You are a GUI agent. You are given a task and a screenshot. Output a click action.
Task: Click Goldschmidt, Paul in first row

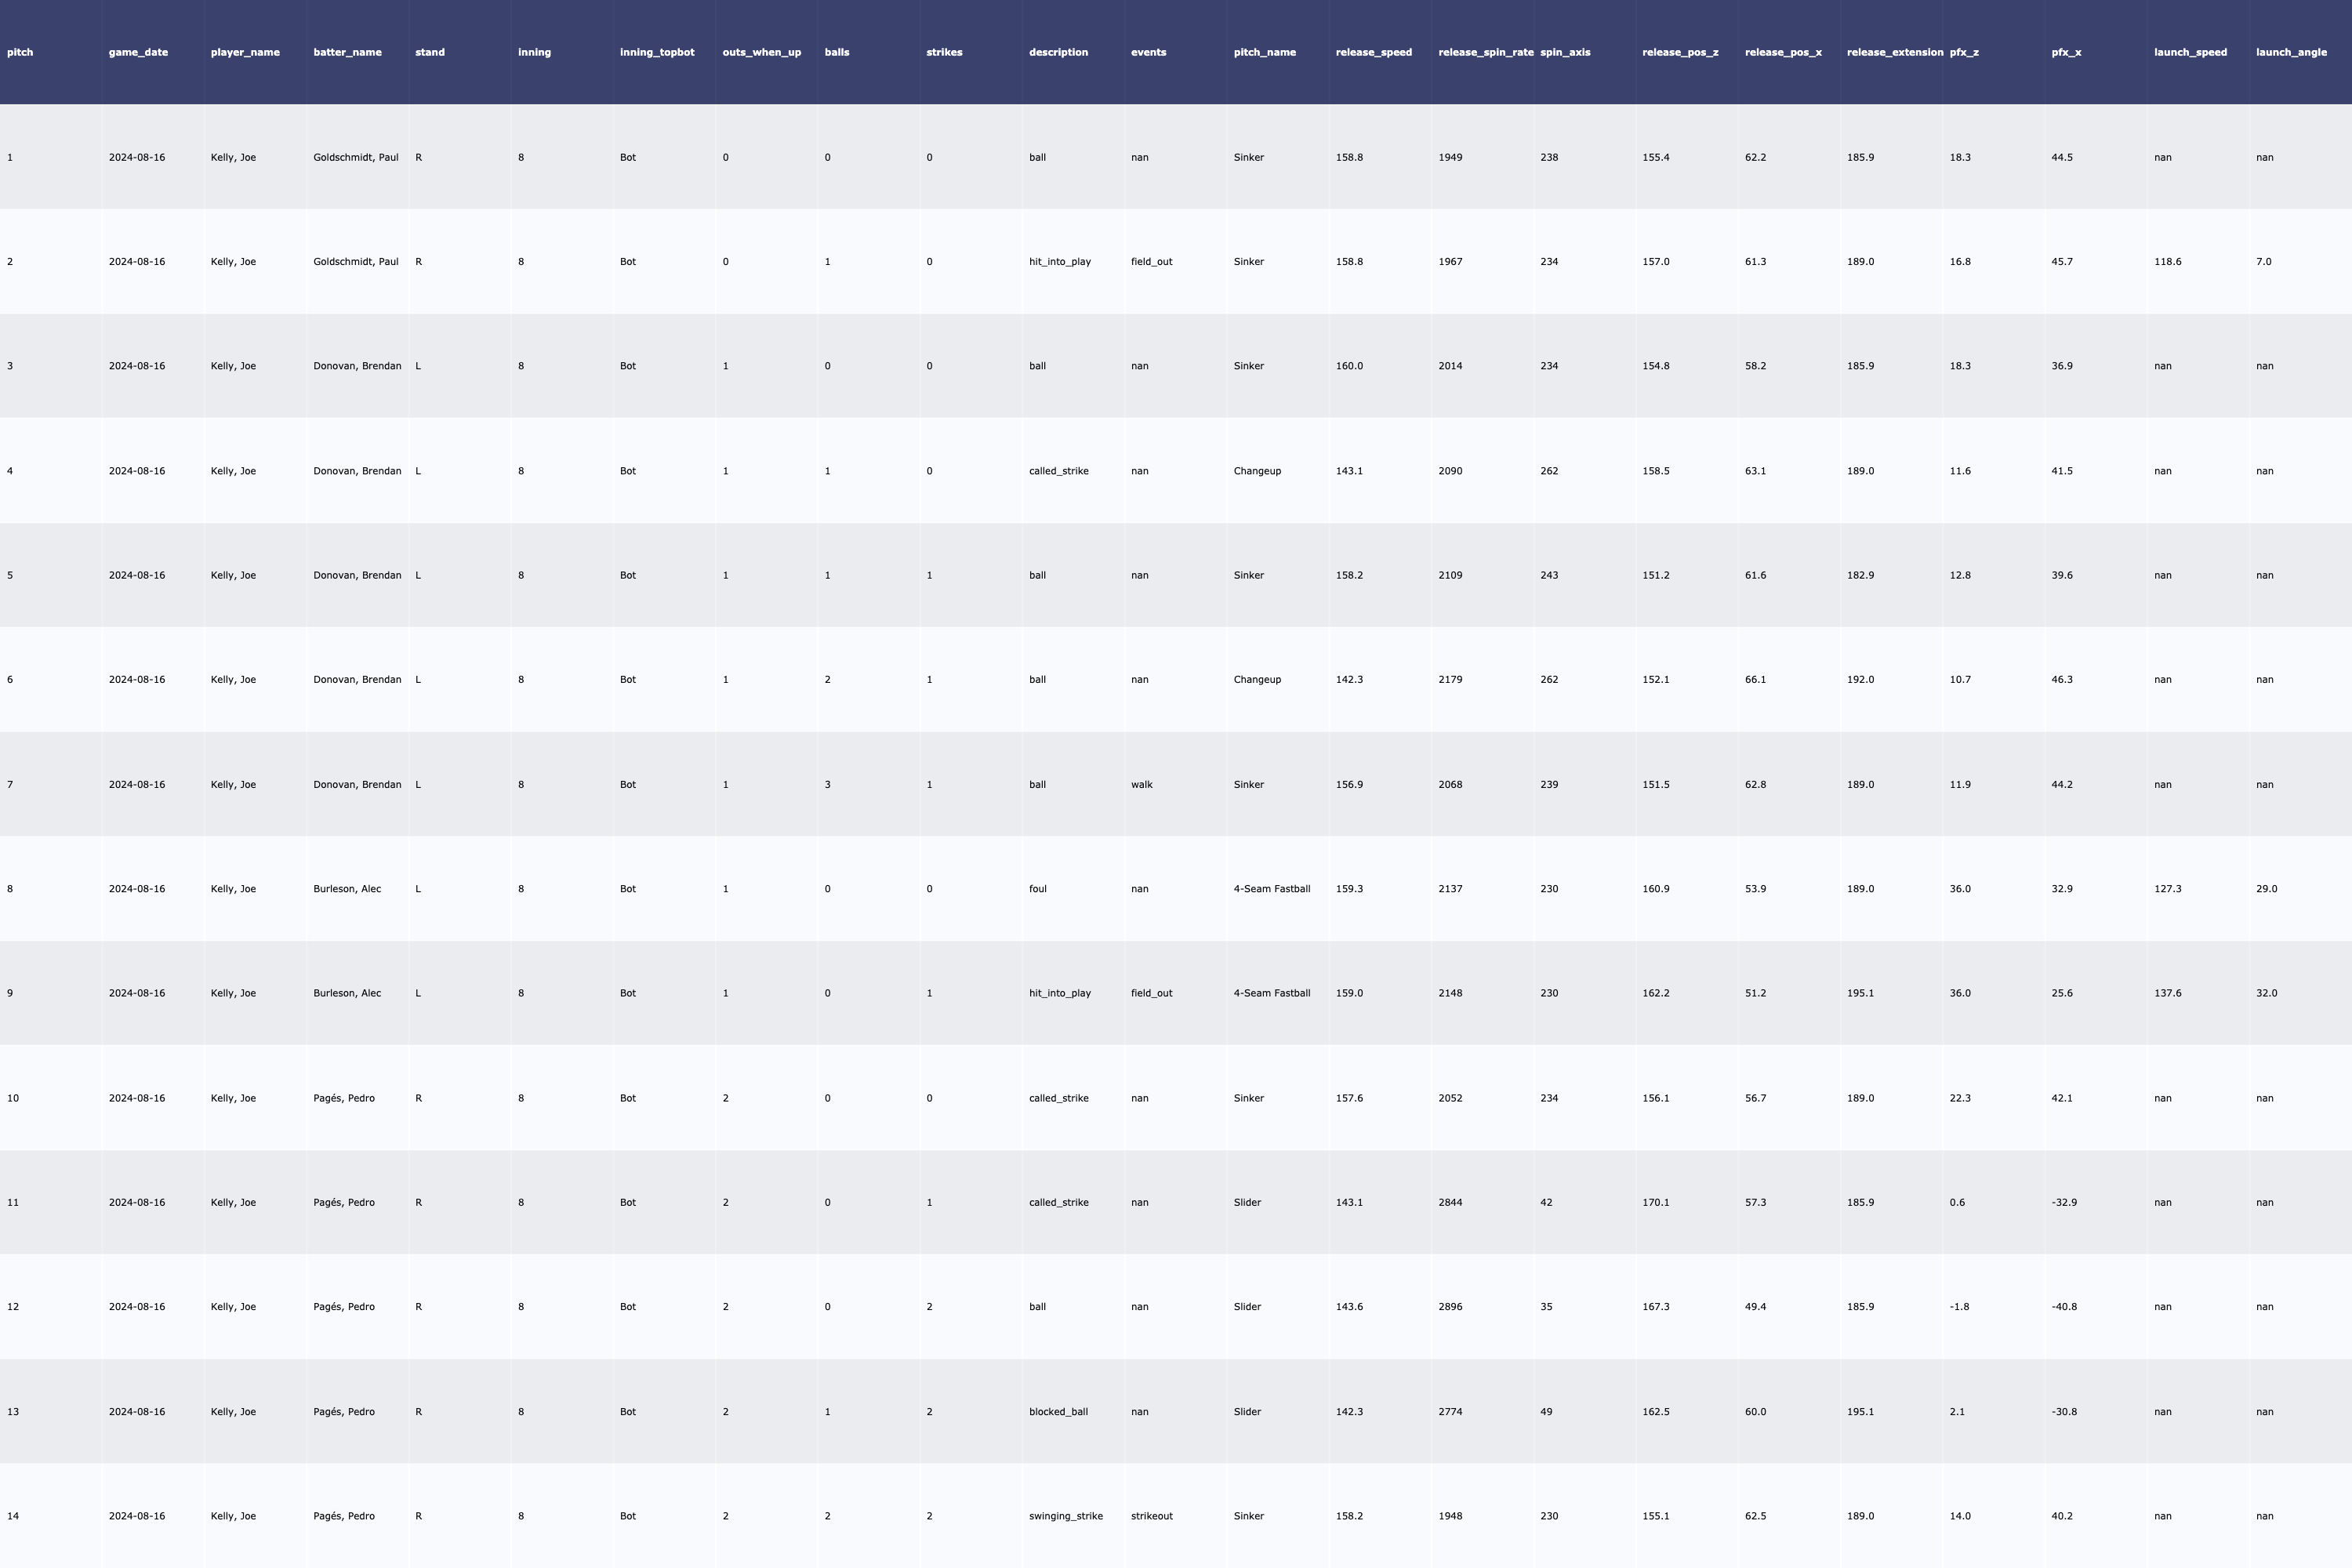[355, 157]
